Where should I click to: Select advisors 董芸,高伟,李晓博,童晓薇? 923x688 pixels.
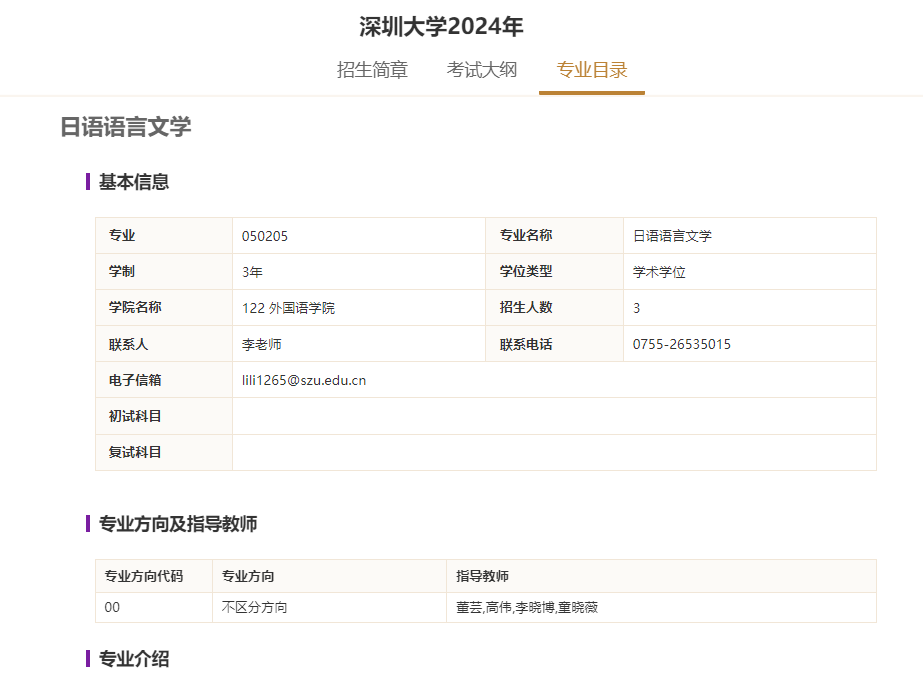(x=527, y=607)
